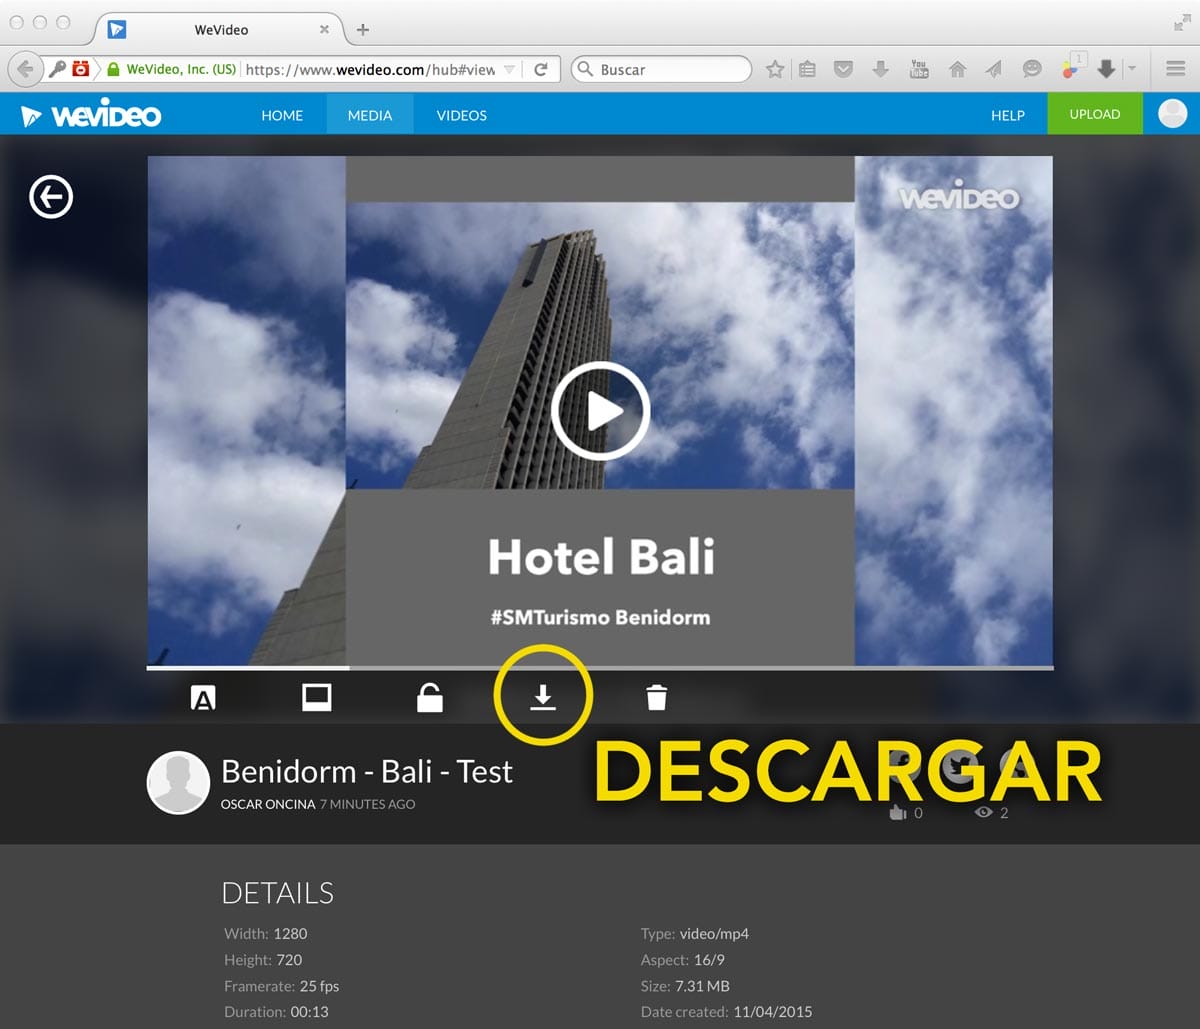Image resolution: width=1200 pixels, height=1029 pixels.
Task: Click the back arrow above the video player
Action: [50, 197]
